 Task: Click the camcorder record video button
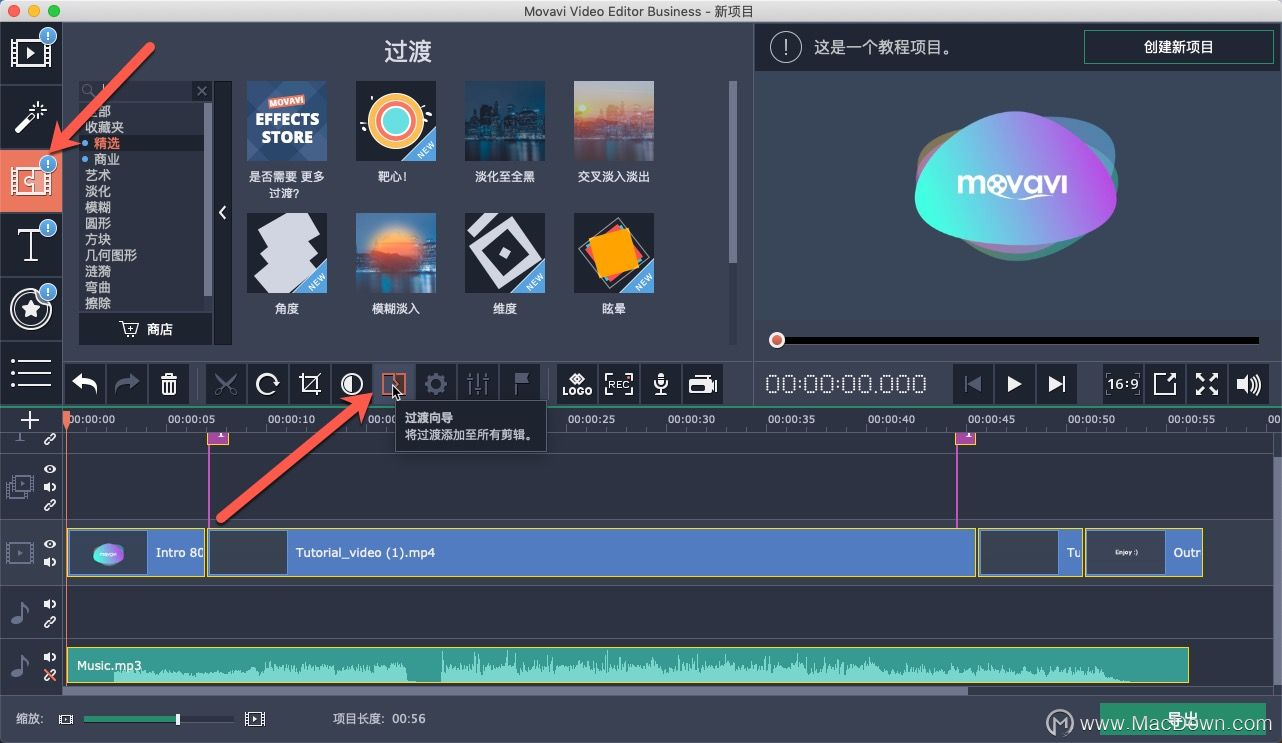coord(703,384)
